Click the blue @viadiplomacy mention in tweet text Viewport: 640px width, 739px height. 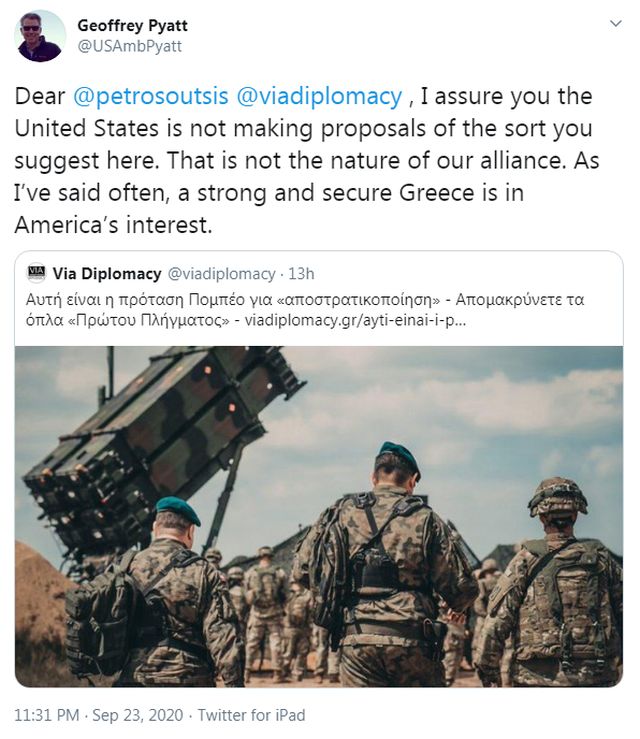coord(318,97)
